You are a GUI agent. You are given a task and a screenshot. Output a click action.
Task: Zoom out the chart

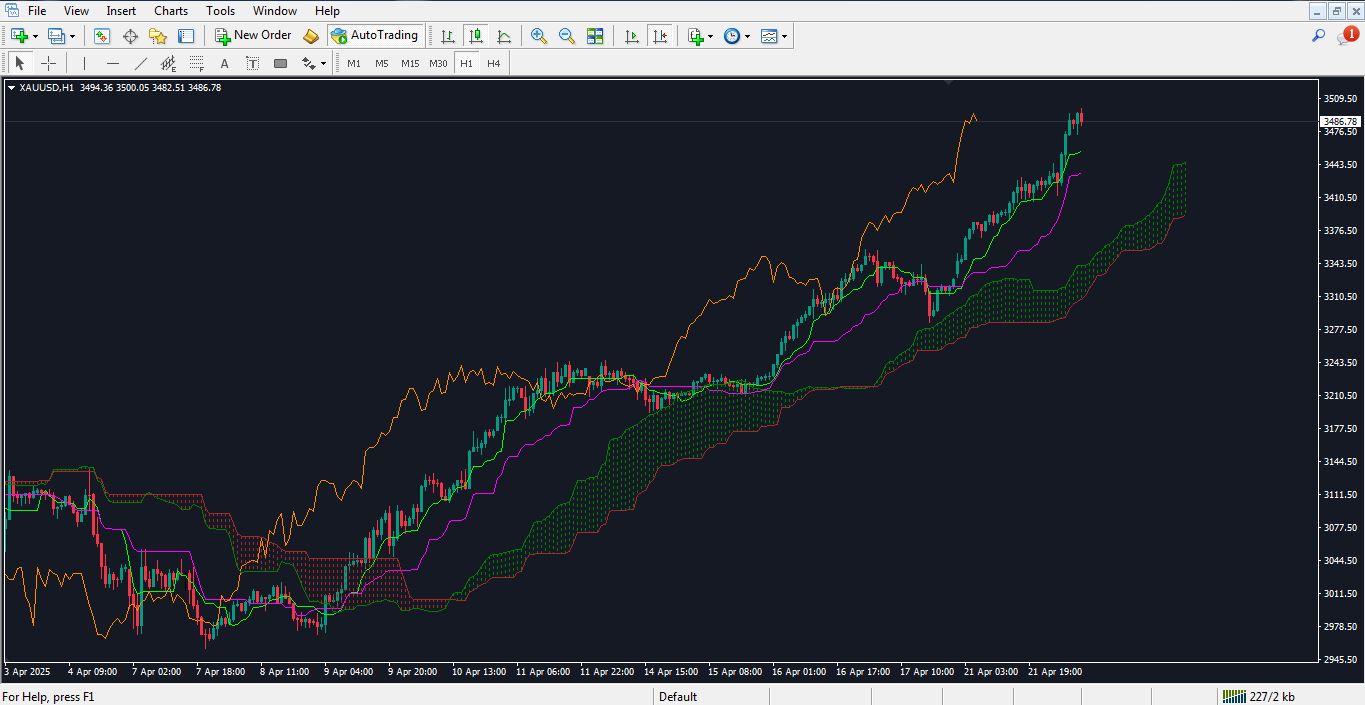pyautogui.click(x=566, y=36)
